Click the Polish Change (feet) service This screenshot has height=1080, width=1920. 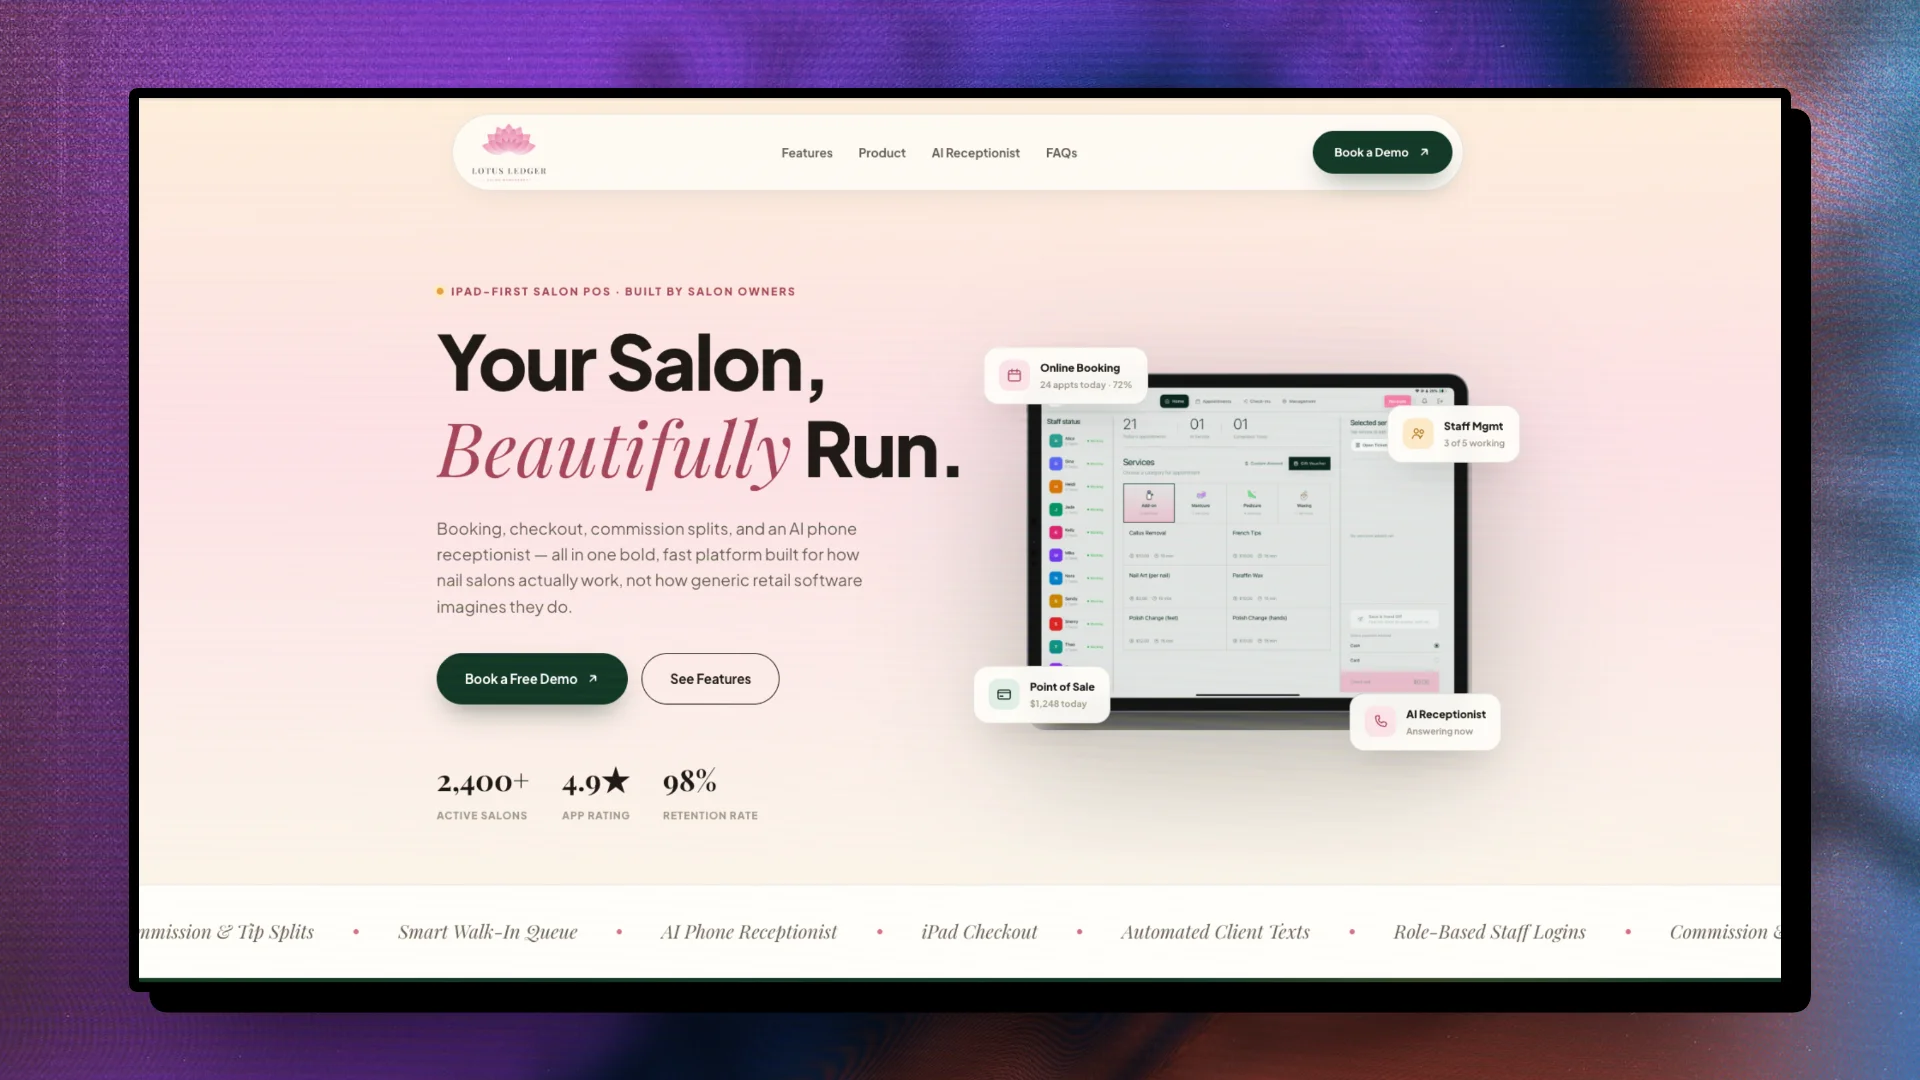pyautogui.click(x=1175, y=629)
